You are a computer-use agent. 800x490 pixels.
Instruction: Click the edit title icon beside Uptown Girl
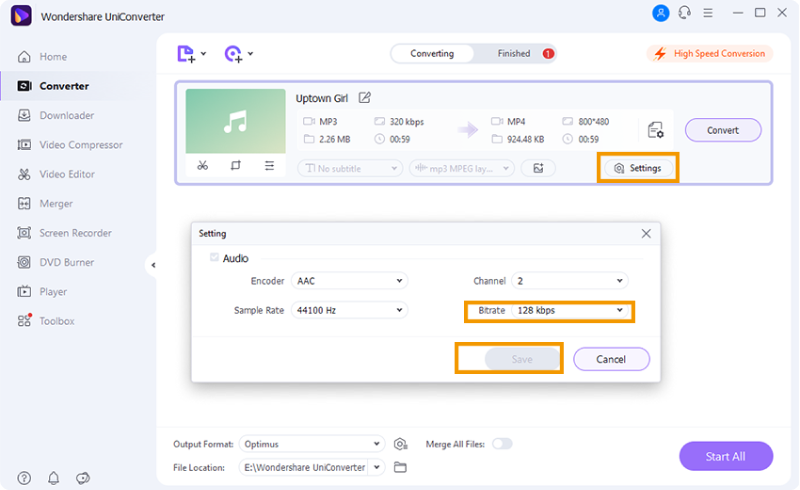point(365,98)
